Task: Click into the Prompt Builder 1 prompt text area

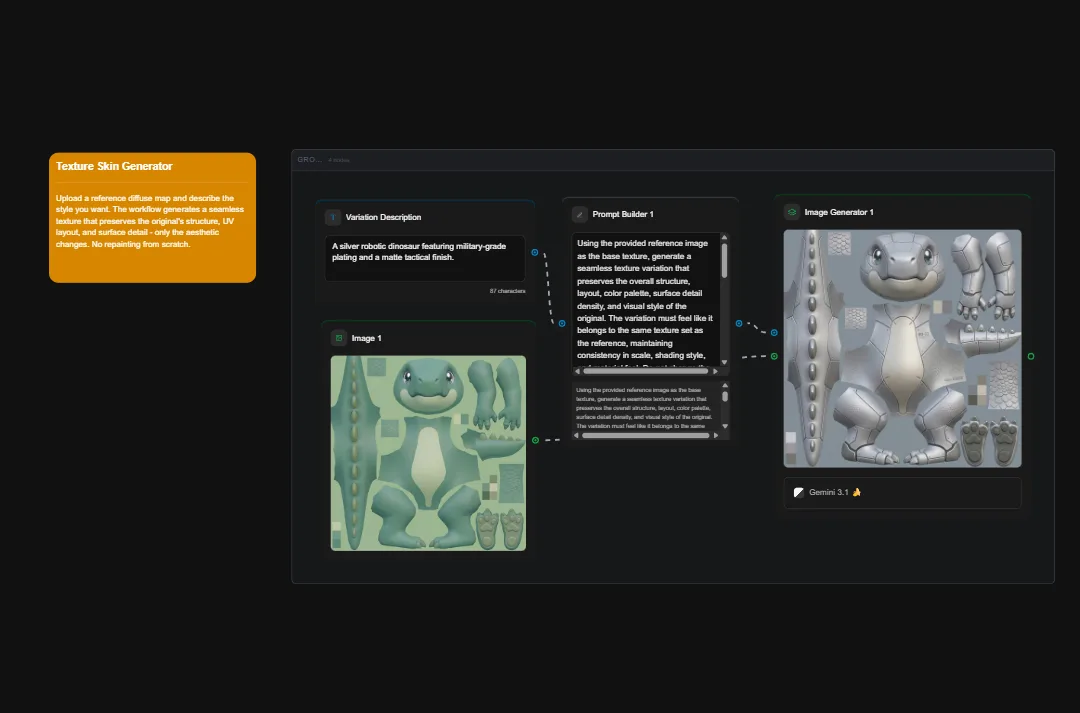Action: [x=645, y=299]
